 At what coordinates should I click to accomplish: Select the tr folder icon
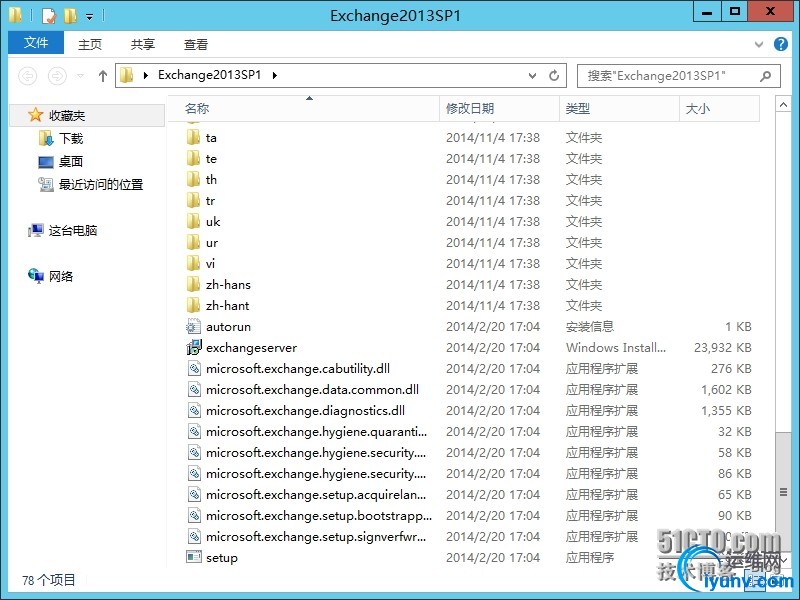click(193, 201)
